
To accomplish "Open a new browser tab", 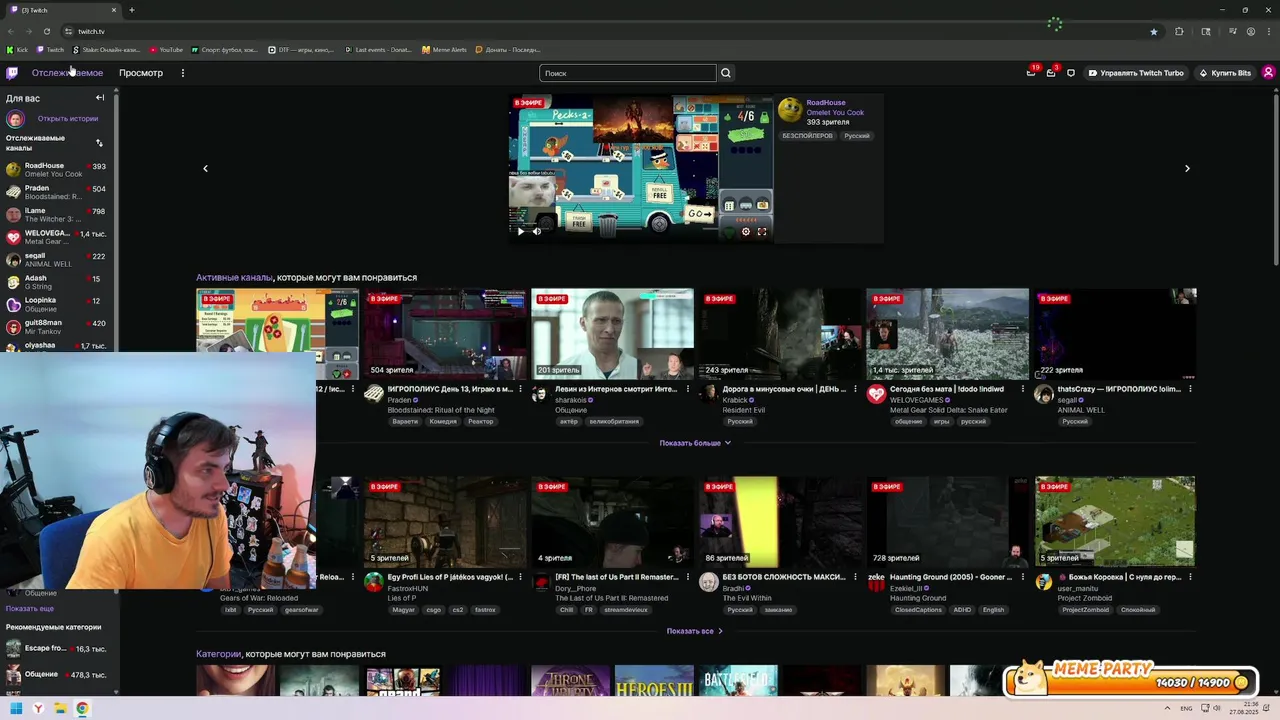I will [x=131, y=10].
